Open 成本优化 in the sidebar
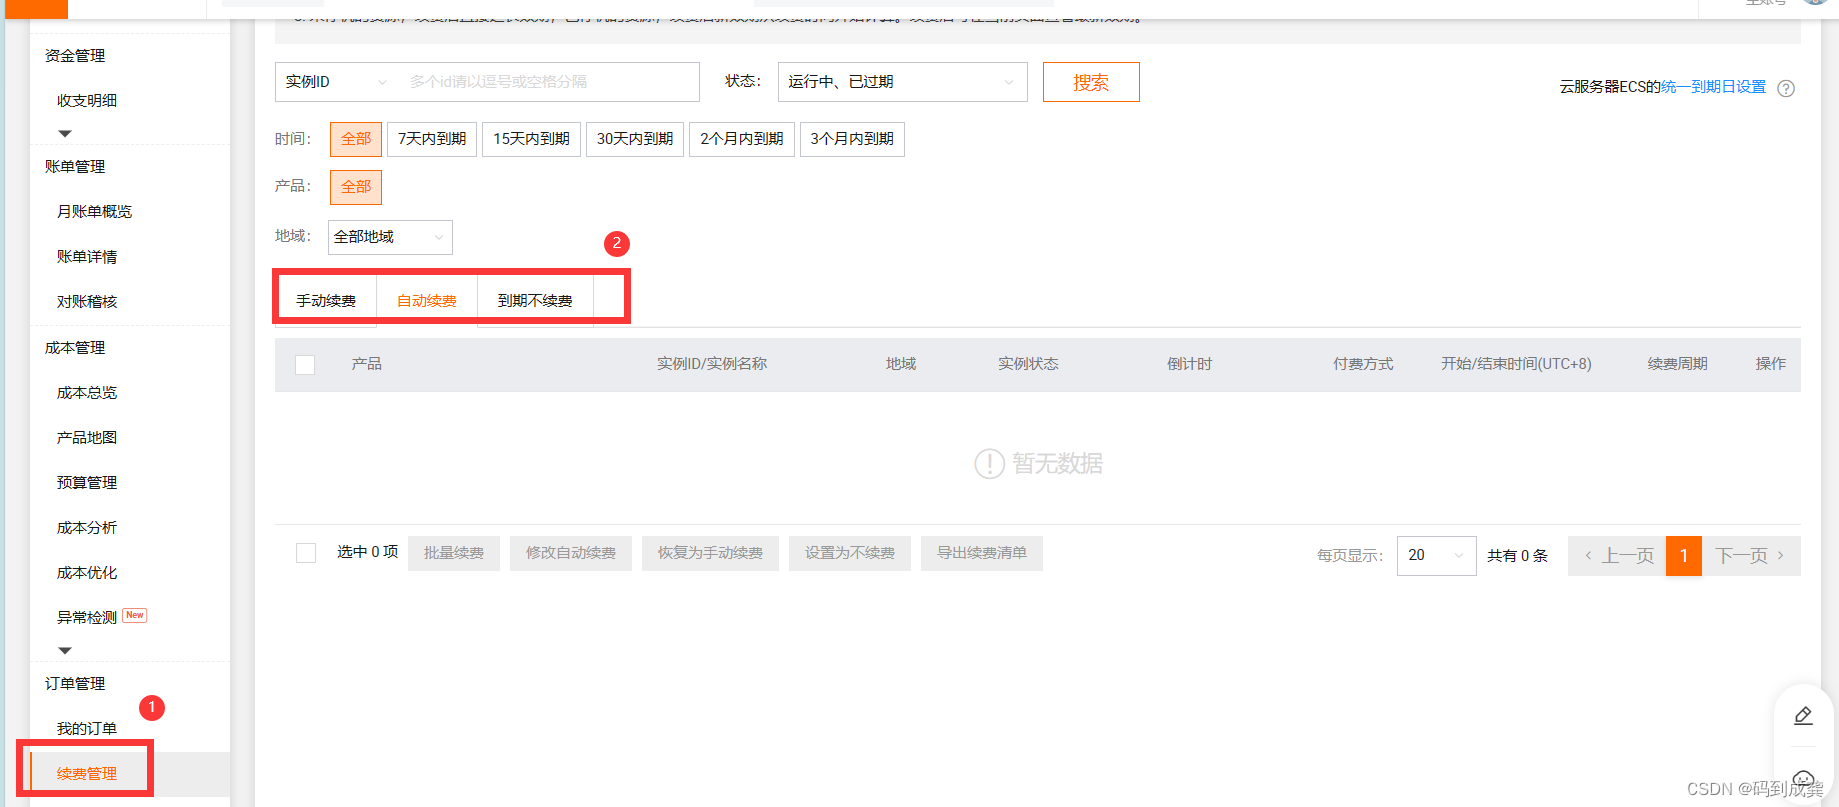 (87, 573)
